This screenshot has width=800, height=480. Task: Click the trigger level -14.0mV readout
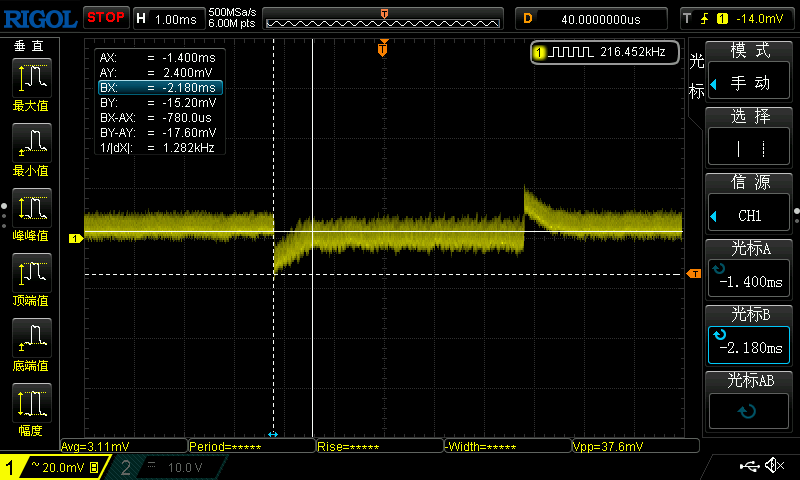[x=759, y=19]
